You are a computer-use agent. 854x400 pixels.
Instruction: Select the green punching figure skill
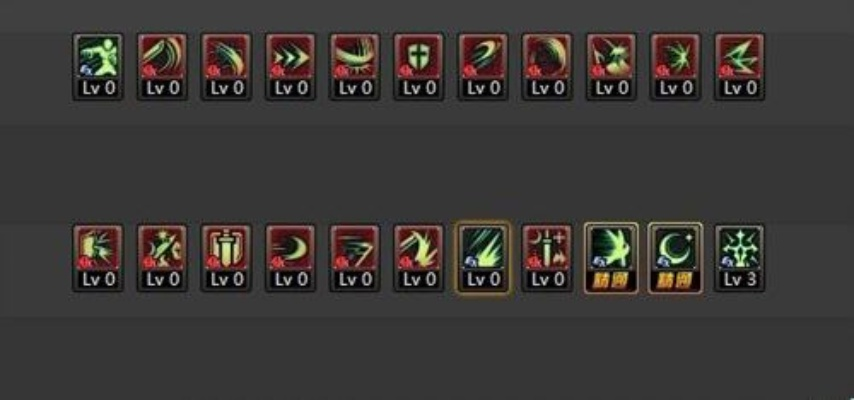tap(98, 66)
